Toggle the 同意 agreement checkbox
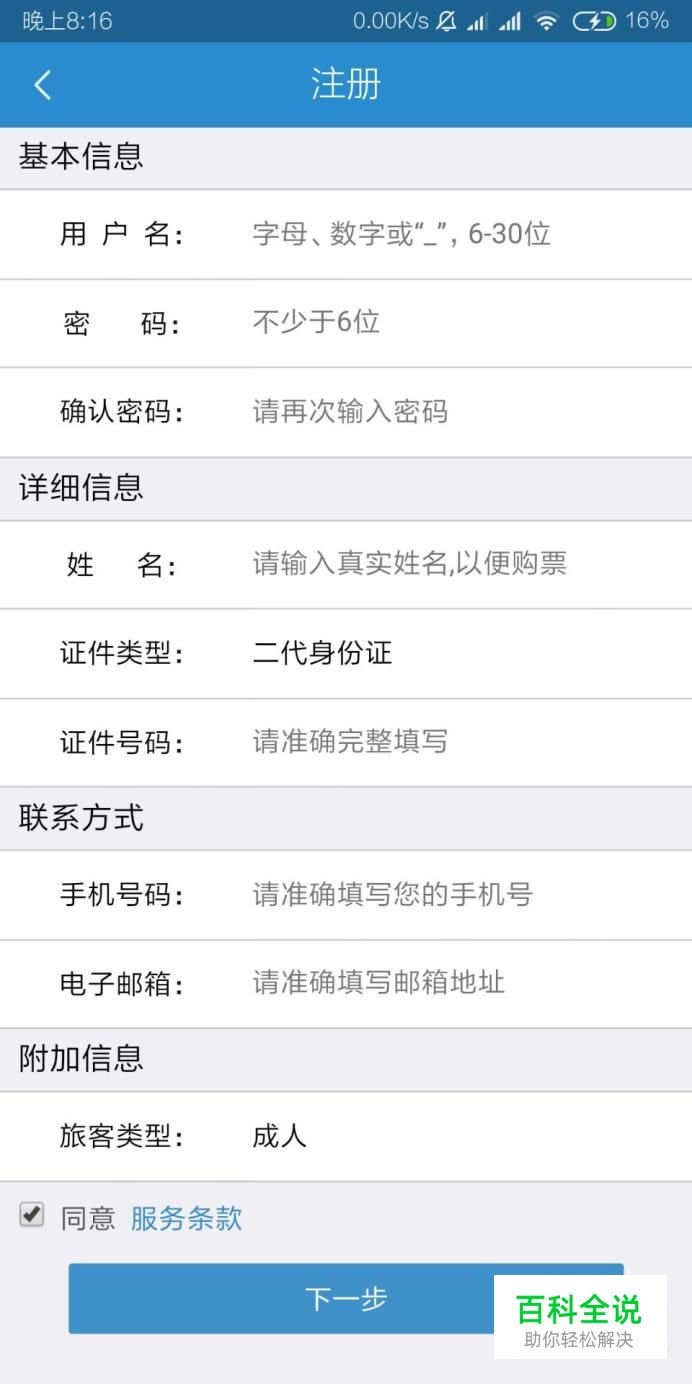This screenshot has height=1384, width=692. [x=32, y=1215]
